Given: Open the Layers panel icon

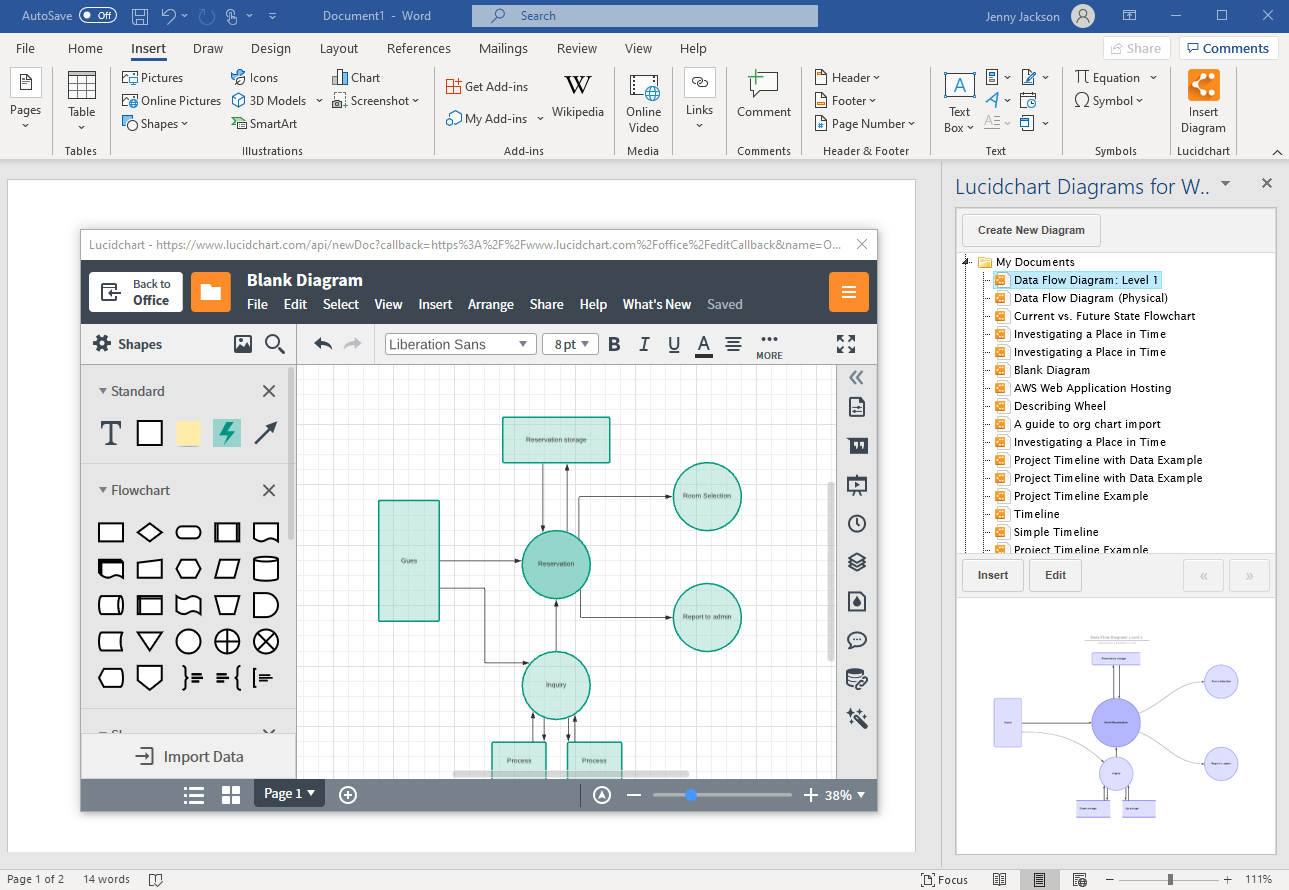Looking at the screenshot, I should tap(856, 561).
